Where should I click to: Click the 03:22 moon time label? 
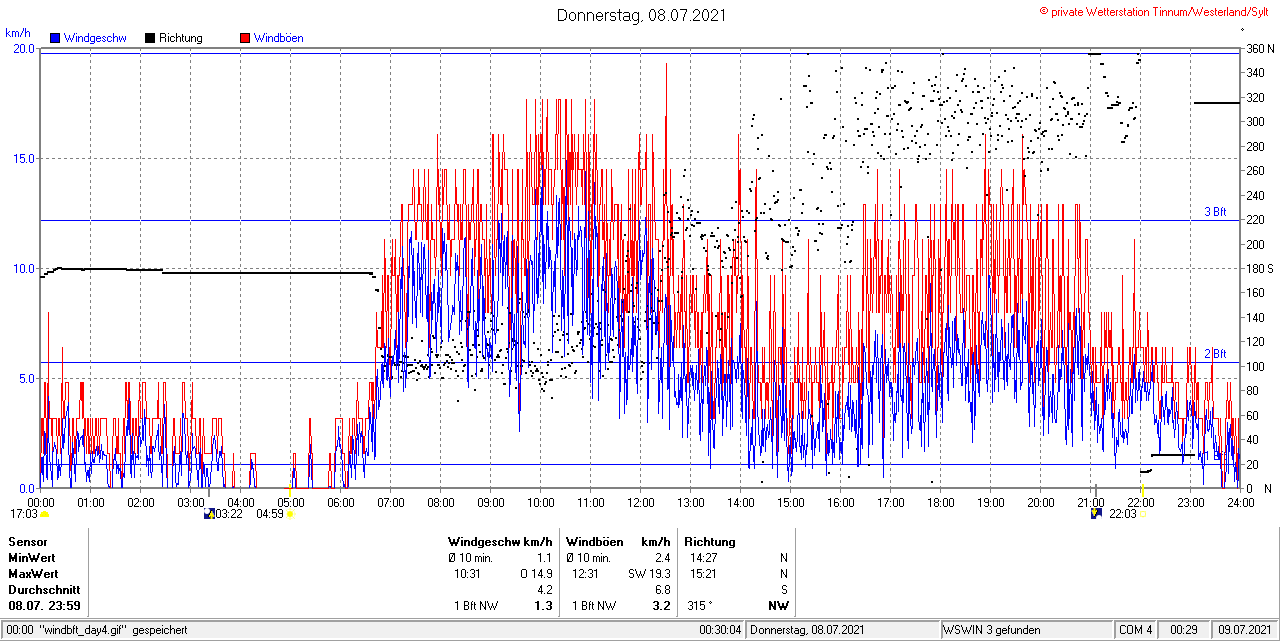[x=229, y=514]
